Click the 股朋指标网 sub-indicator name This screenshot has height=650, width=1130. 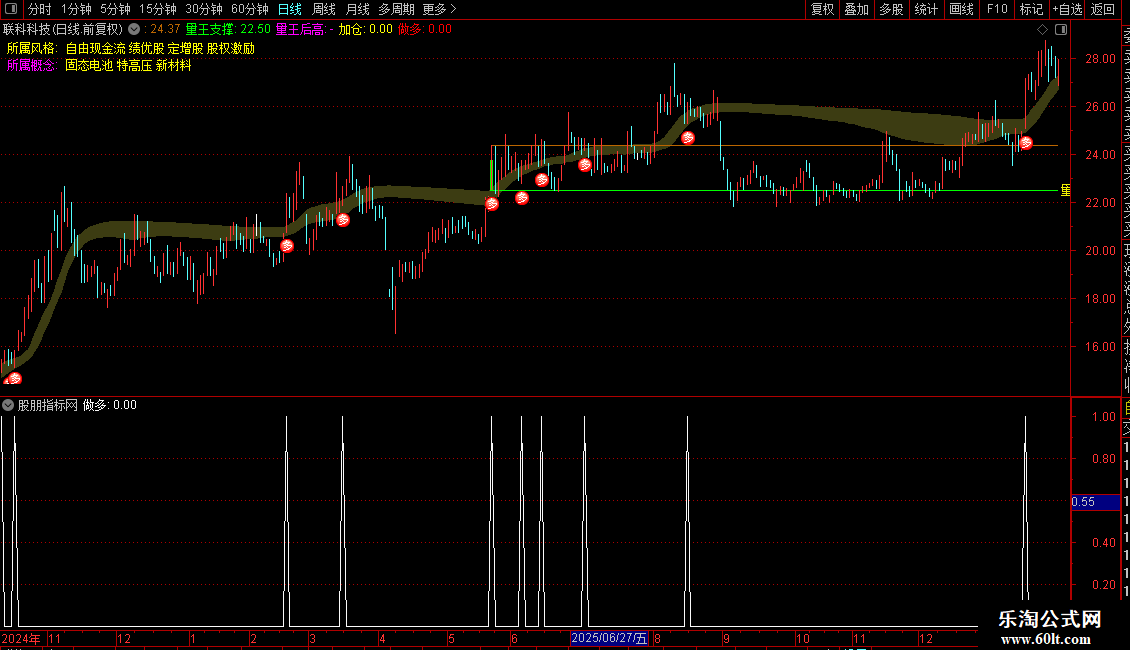coord(48,405)
